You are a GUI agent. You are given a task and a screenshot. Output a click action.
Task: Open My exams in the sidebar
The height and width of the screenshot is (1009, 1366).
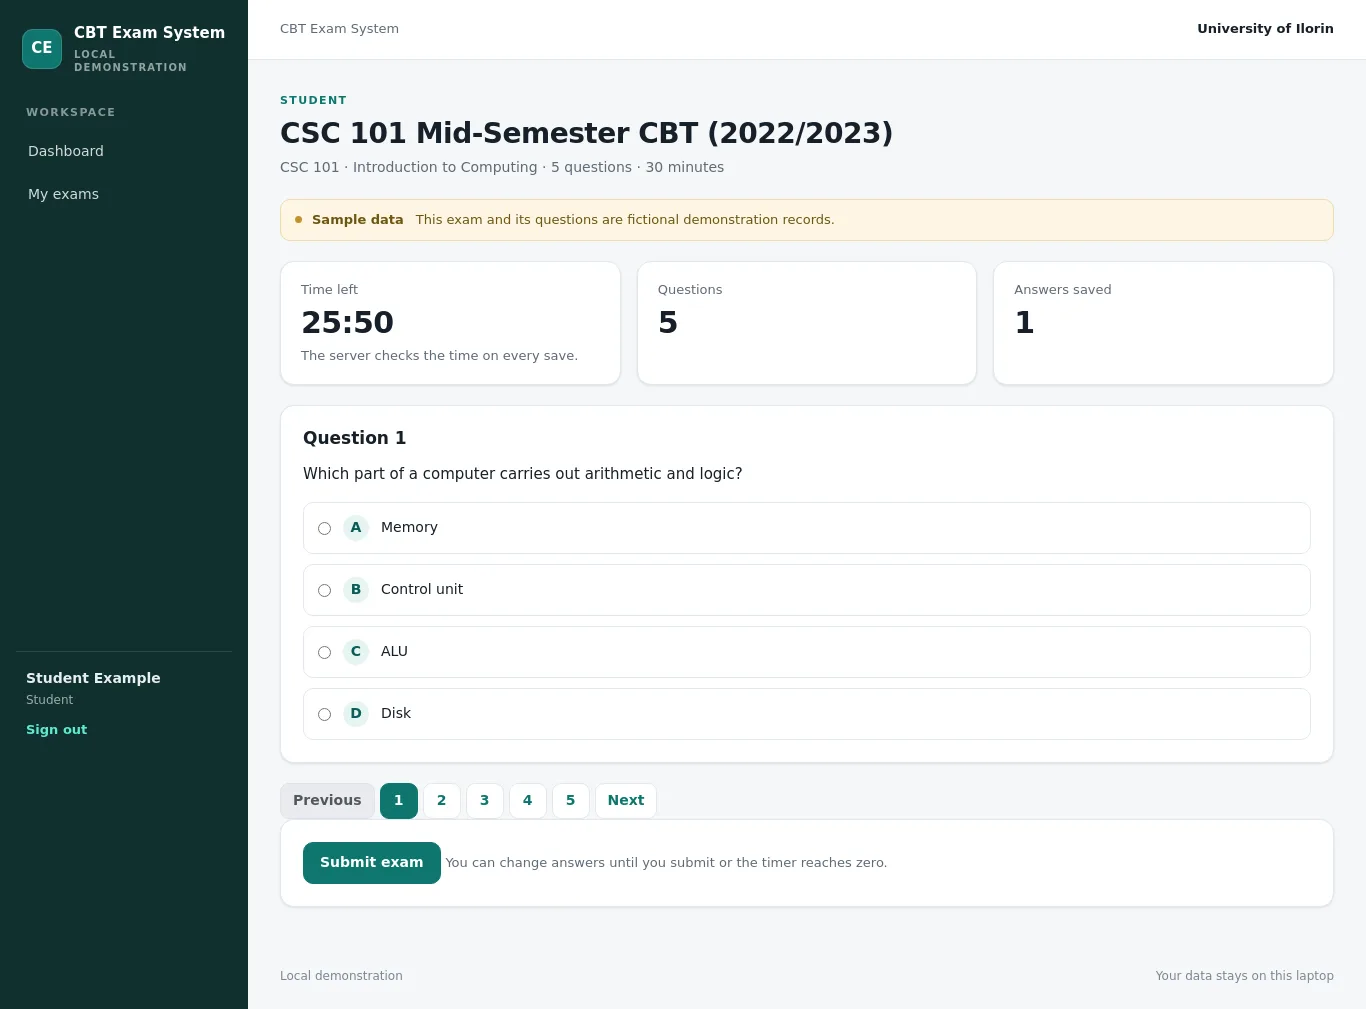coord(124,194)
